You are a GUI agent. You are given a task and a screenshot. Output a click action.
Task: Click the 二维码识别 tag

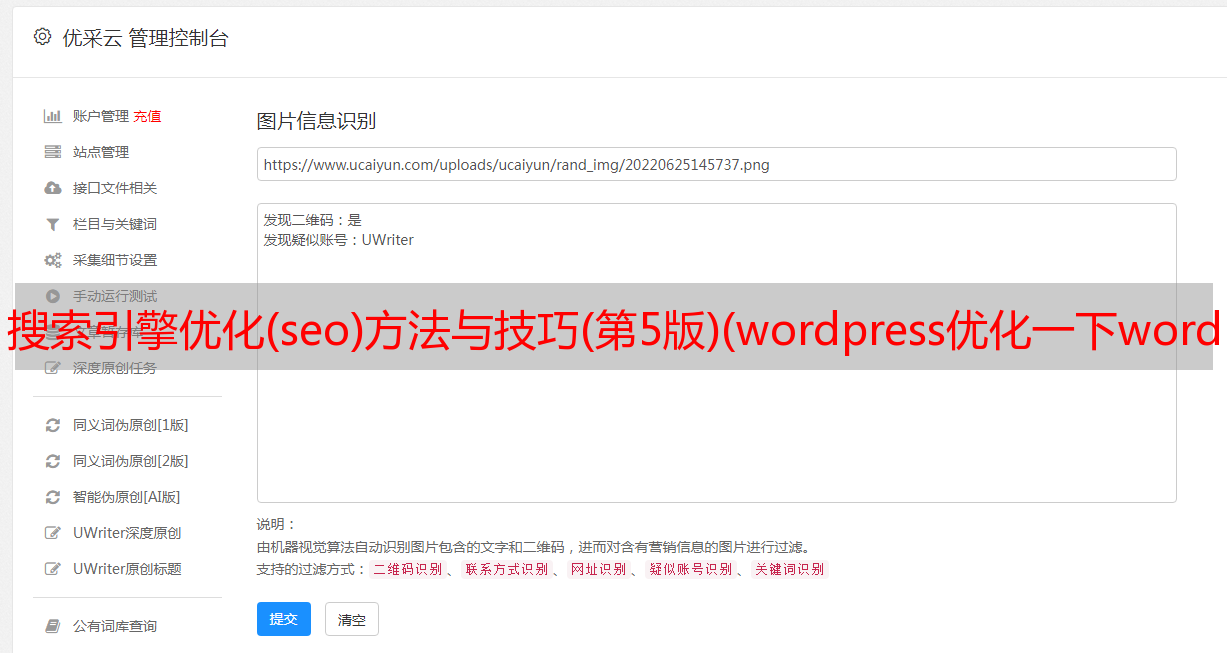click(408, 569)
